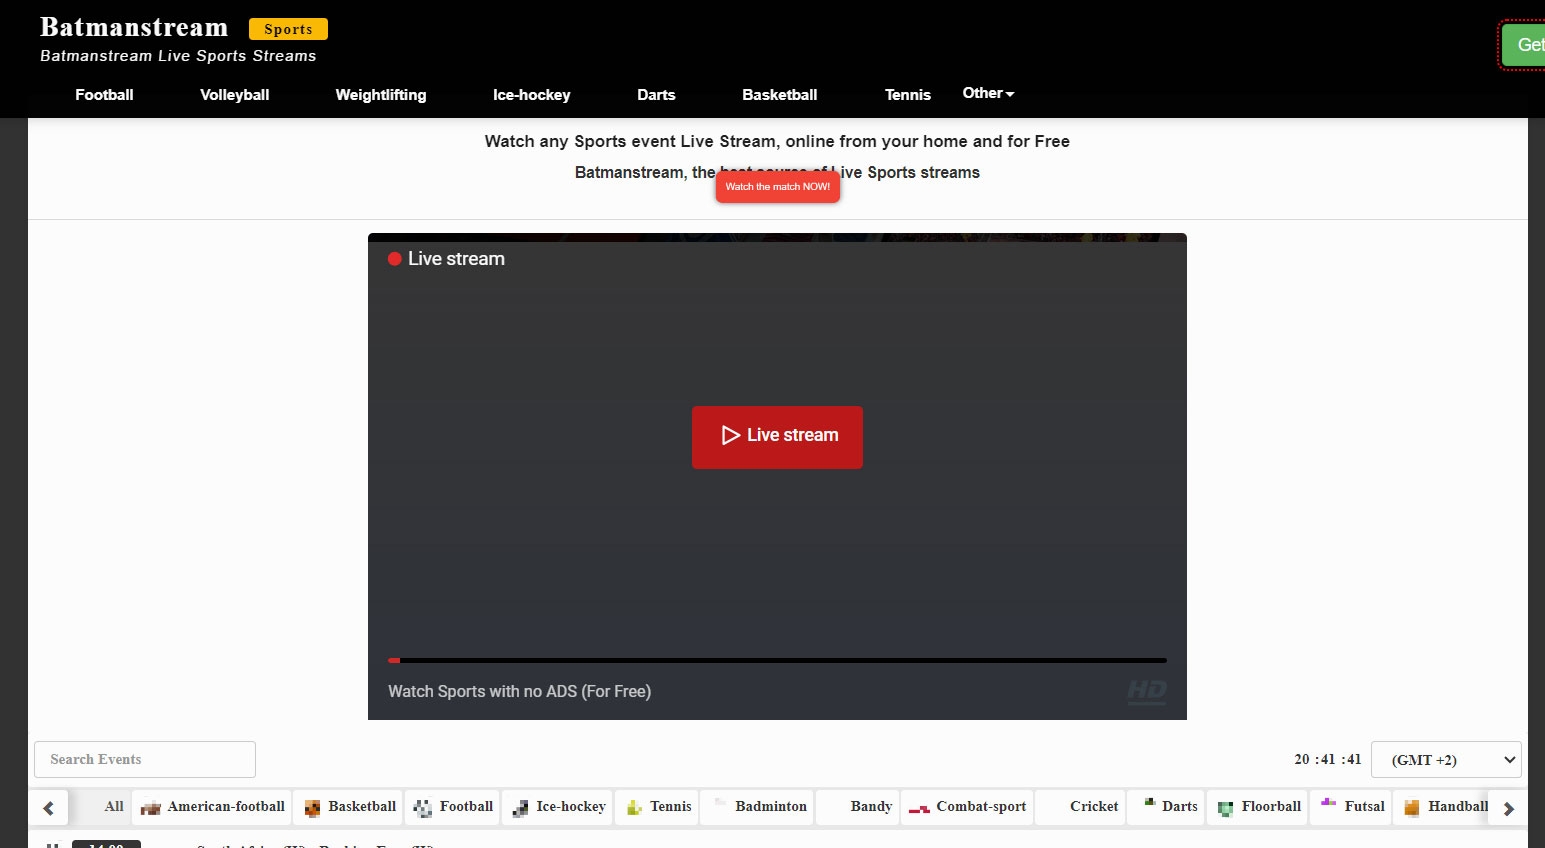The height and width of the screenshot is (848, 1545).
Task: Go to the Weightlifting section
Action: (381, 95)
